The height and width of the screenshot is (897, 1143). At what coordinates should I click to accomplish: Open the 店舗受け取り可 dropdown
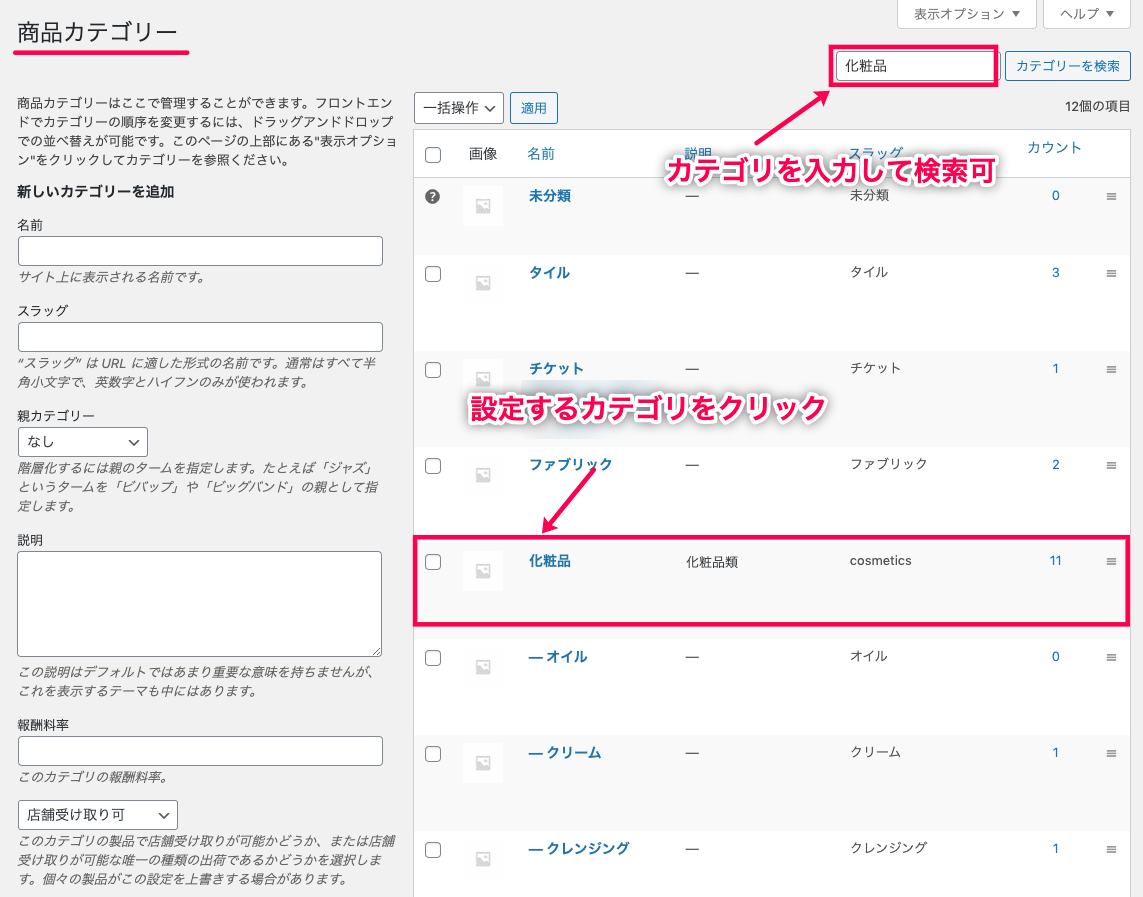click(98, 815)
